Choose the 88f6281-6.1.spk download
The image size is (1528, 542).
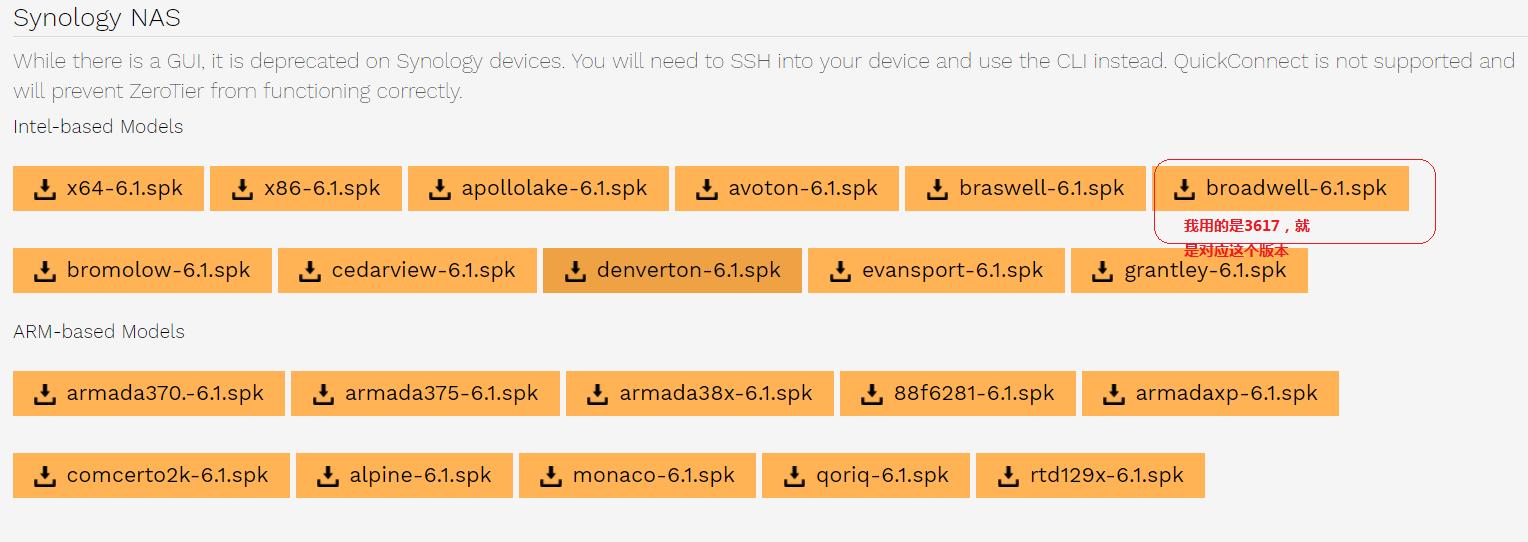pyautogui.click(x=958, y=394)
